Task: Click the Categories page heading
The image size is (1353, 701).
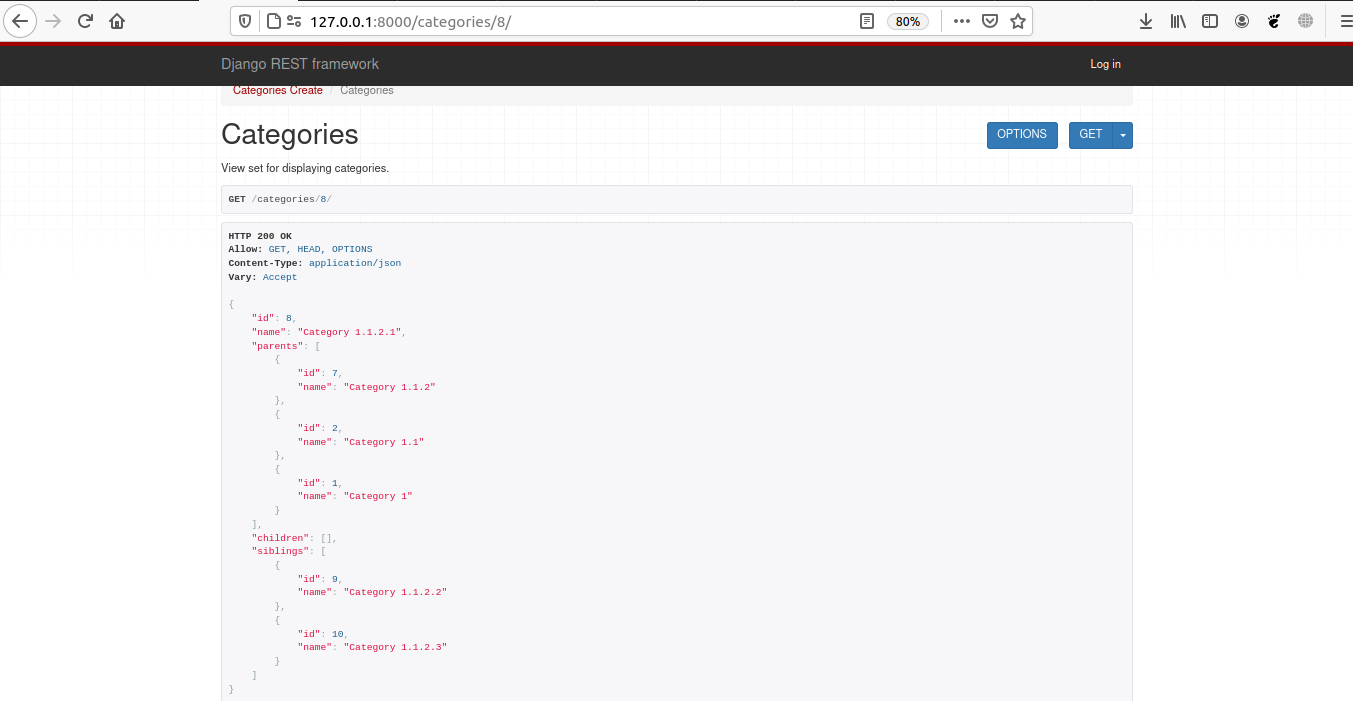Action: click(x=290, y=135)
